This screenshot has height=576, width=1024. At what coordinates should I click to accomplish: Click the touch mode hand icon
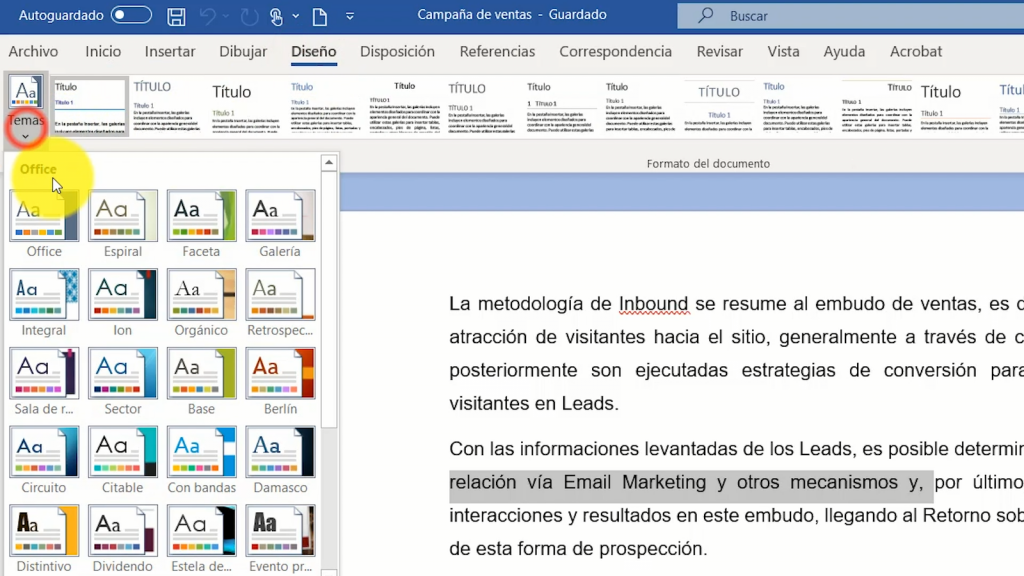coord(276,16)
